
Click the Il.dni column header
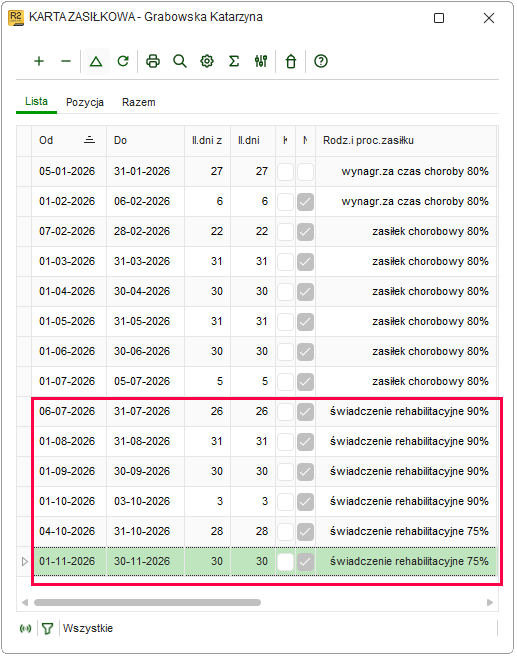pos(253,141)
